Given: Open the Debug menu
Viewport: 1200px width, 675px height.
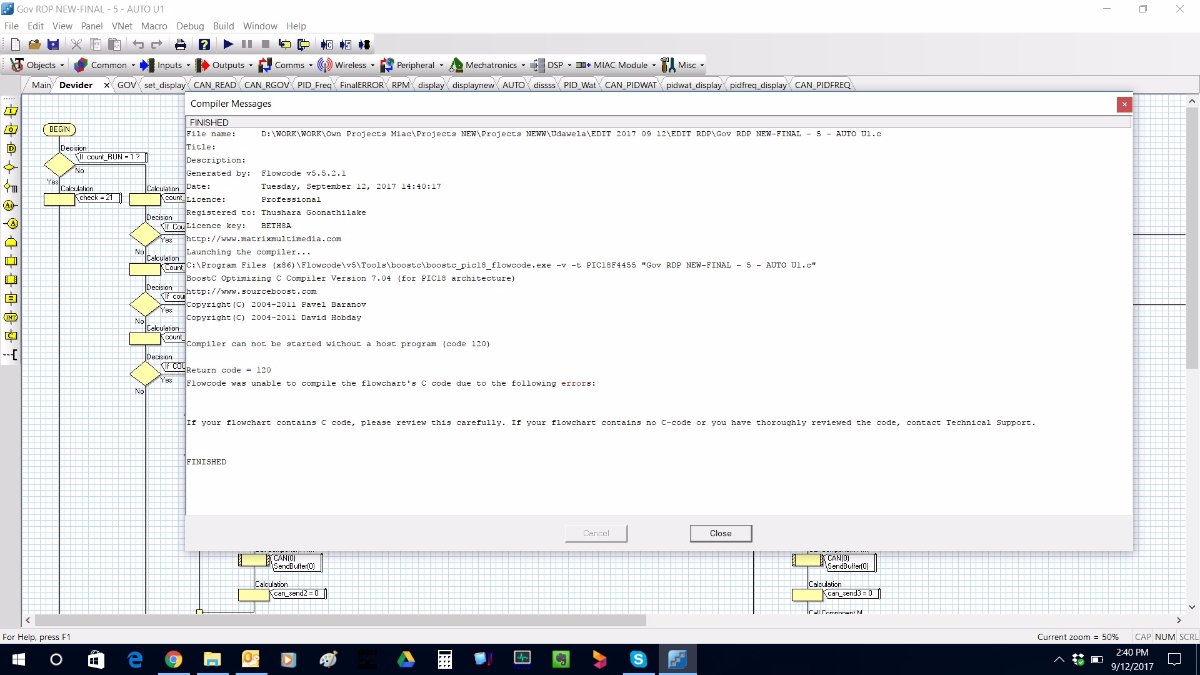Looking at the screenshot, I should (190, 25).
